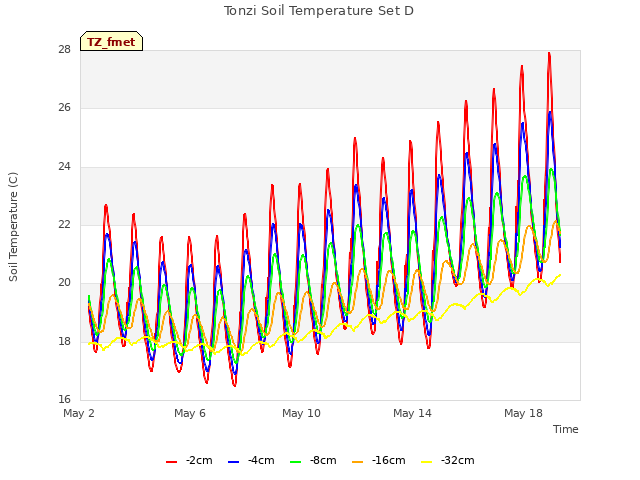The height and width of the screenshot is (480, 640).
Task: Click the 22 y-axis tick label
Action: (x=64, y=224)
